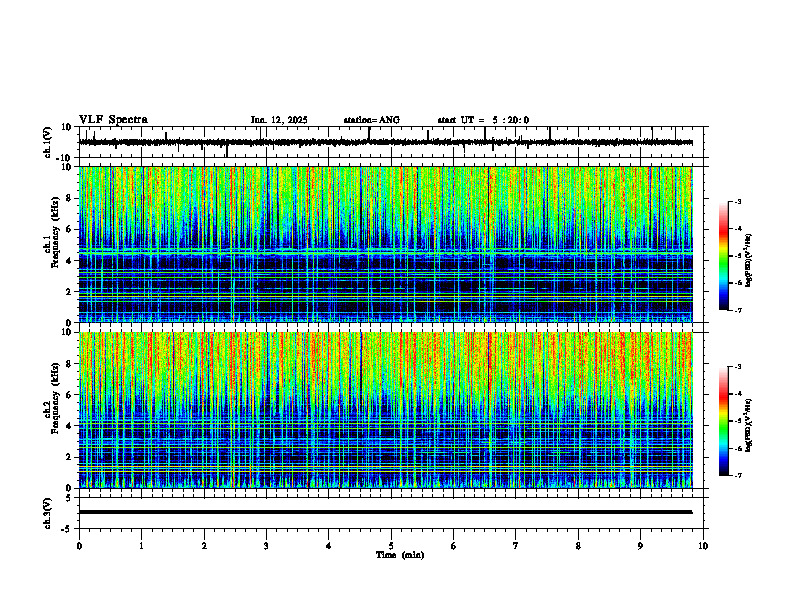Select the "start UT = 5:20:0" header text

click(483, 120)
